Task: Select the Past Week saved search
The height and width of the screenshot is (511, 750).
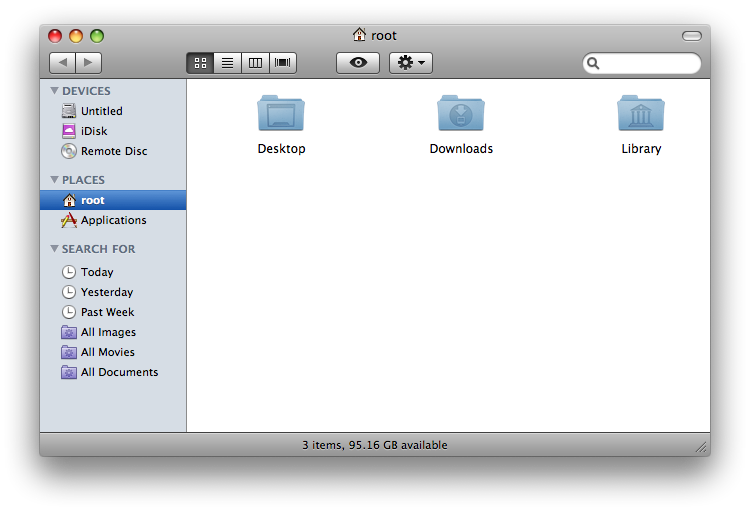Action: point(106,312)
